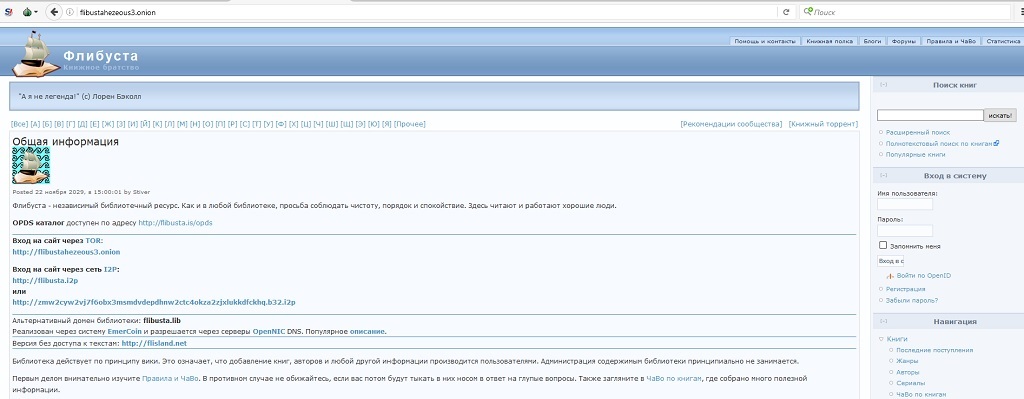Open the Книжный торрент link
1024x399 pixels.
point(823,123)
